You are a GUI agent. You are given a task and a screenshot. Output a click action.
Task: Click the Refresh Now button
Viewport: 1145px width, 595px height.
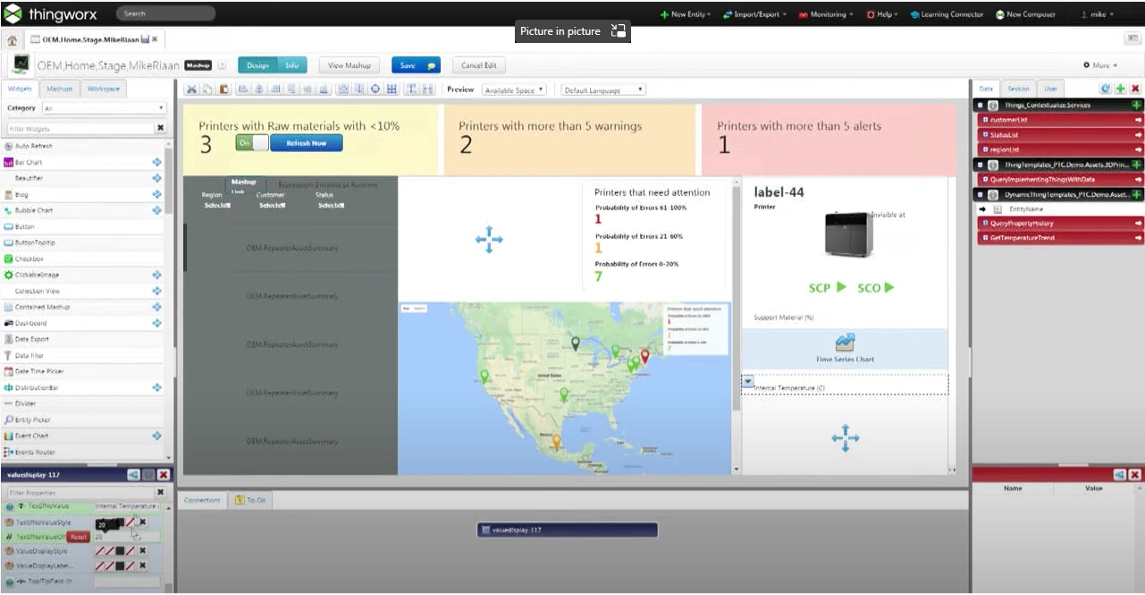tap(306, 143)
